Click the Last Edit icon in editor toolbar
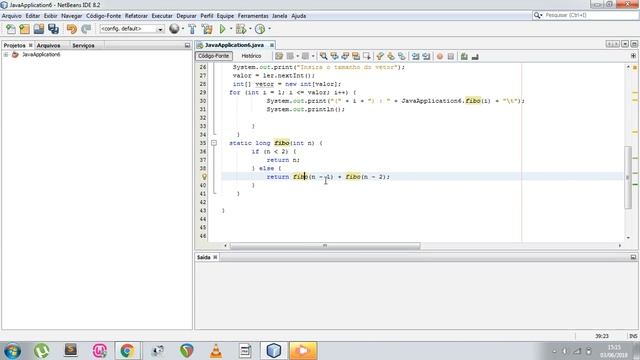Screen dimensions: 640x360 point(279,56)
